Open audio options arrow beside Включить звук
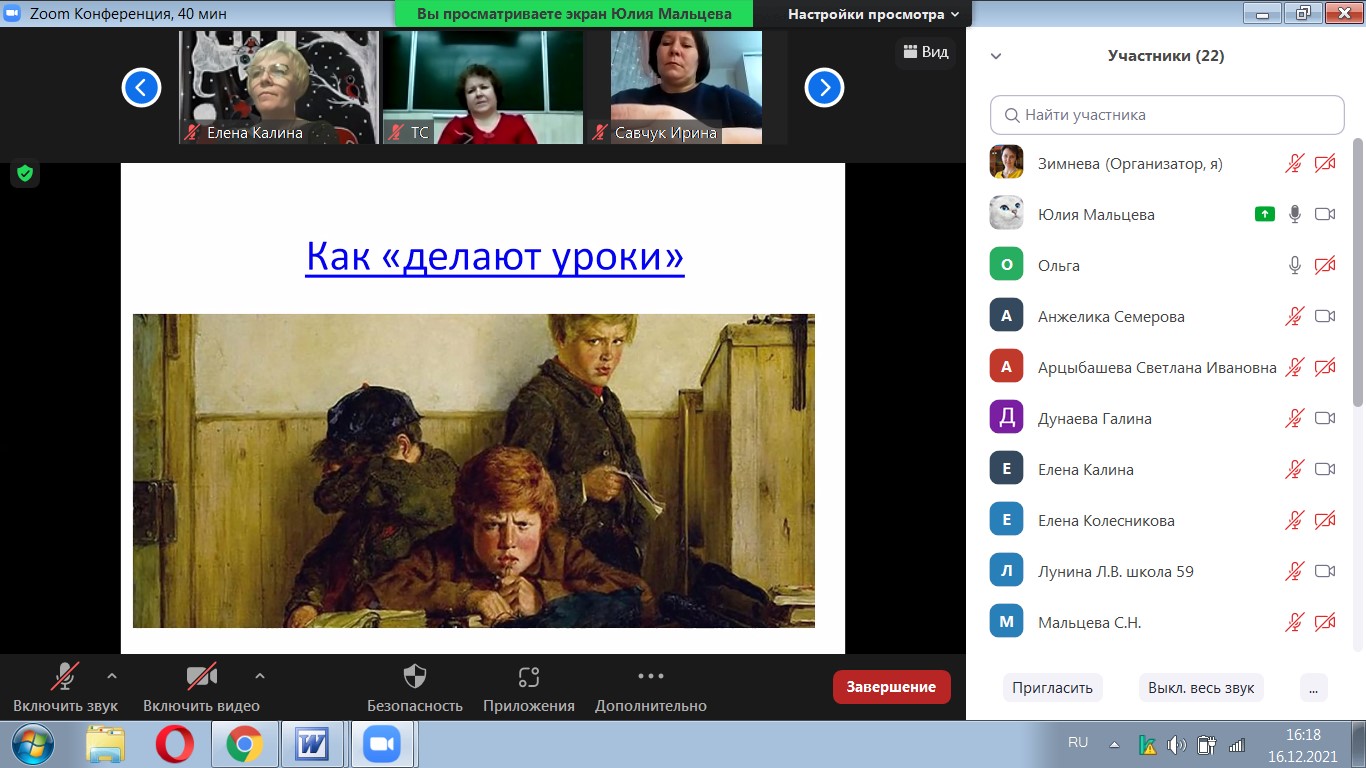 tap(111, 675)
